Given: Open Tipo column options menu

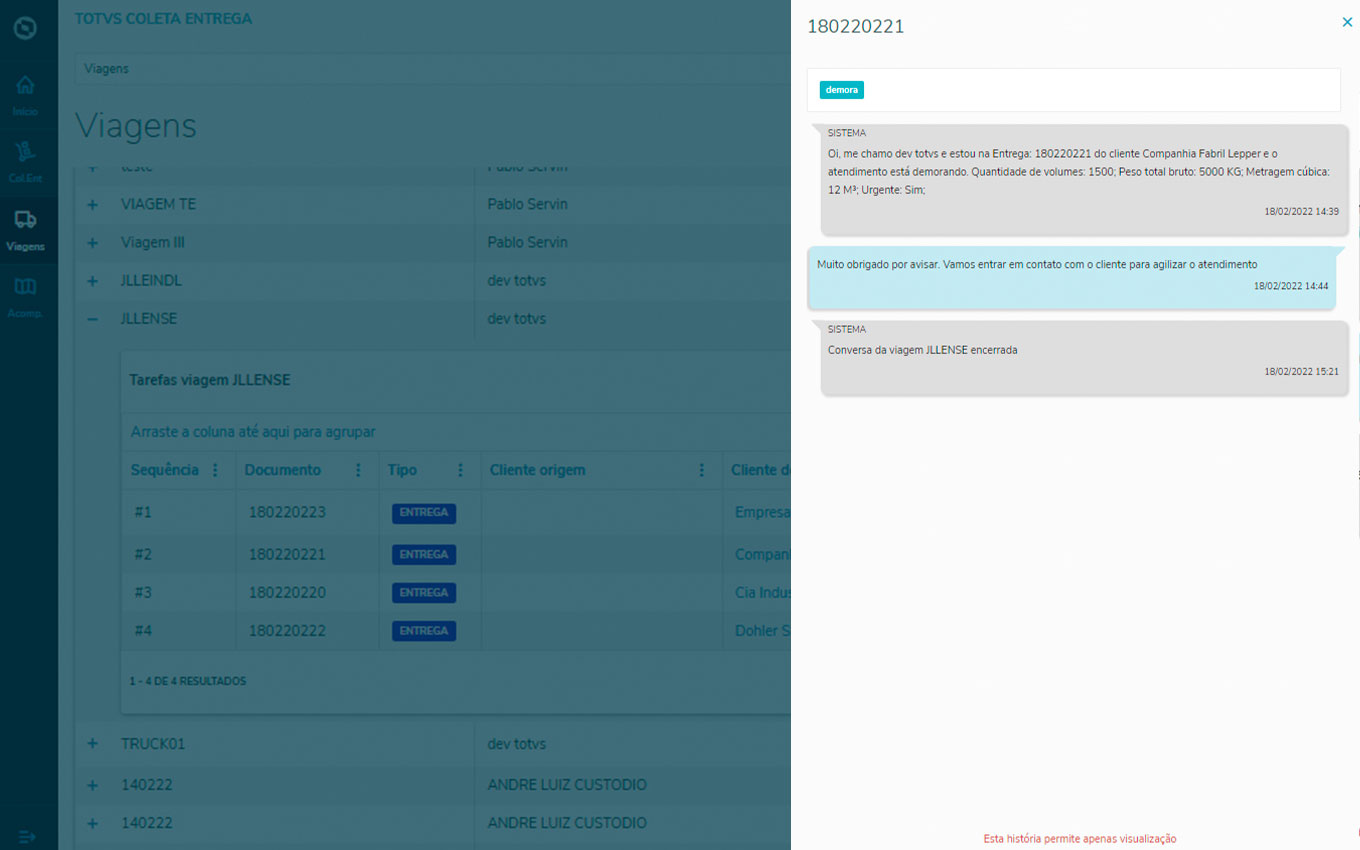Looking at the screenshot, I should [x=460, y=470].
